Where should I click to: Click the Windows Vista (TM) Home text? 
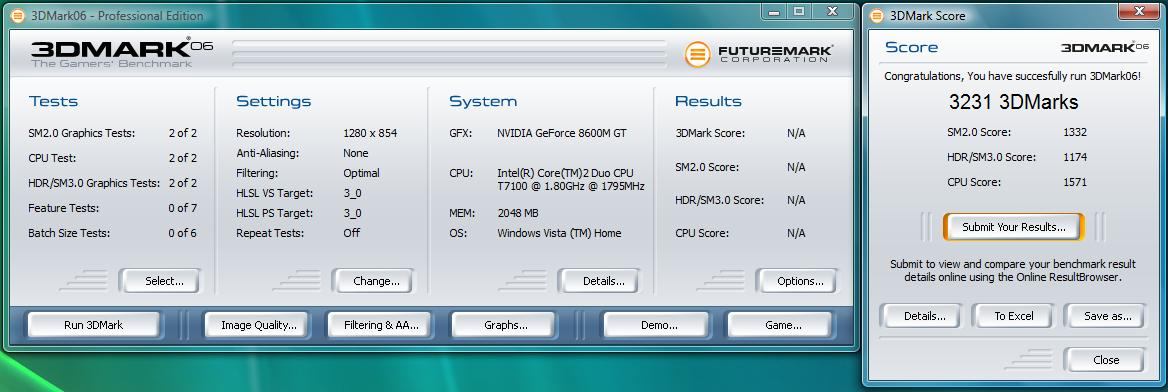pyautogui.click(x=559, y=233)
